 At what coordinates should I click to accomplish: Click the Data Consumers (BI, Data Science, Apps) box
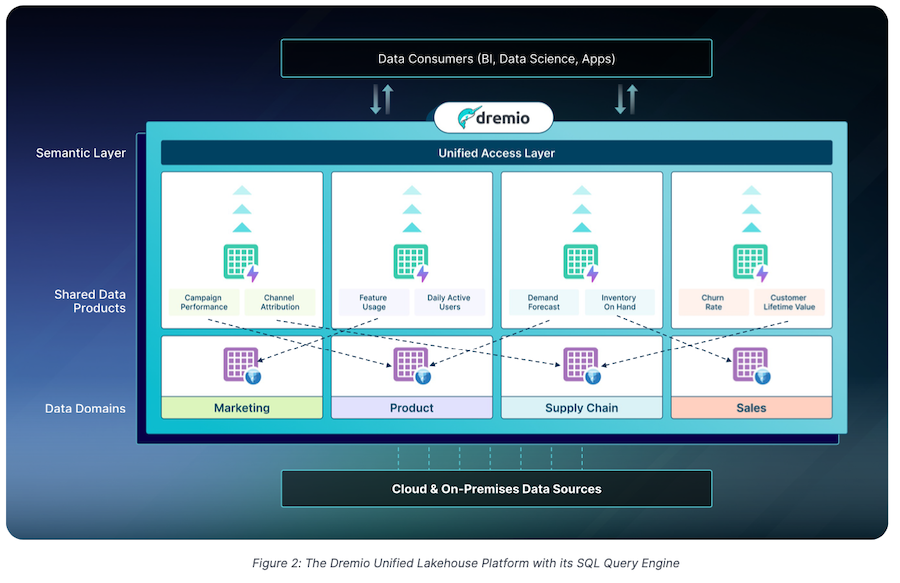point(496,59)
